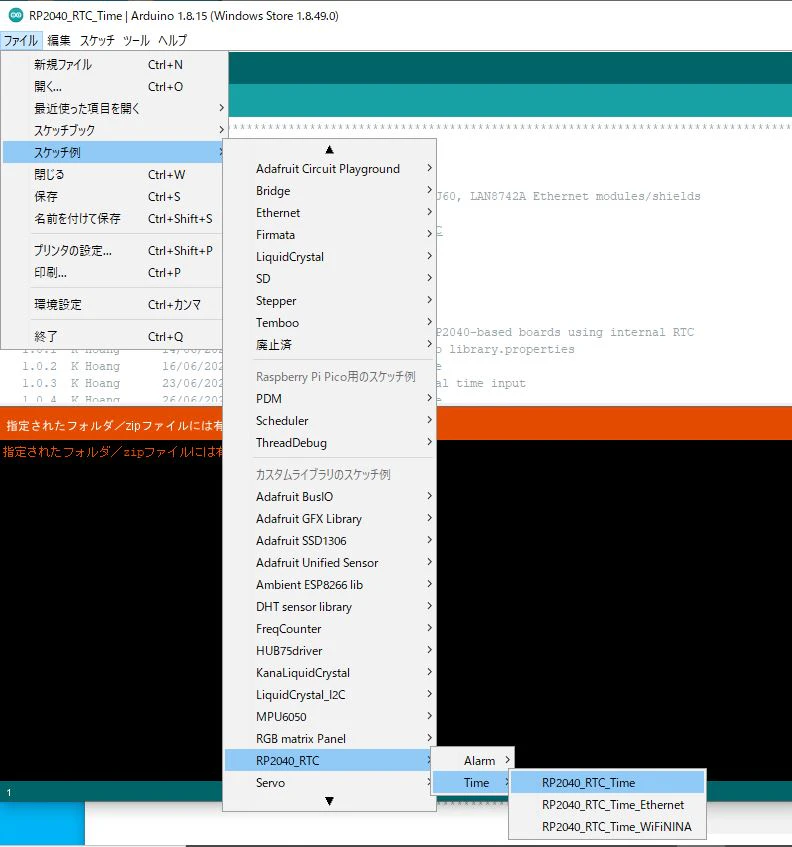The image size is (792, 847).
Task: Click the Arduino logo icon in title bar
Action: point(16,16)
